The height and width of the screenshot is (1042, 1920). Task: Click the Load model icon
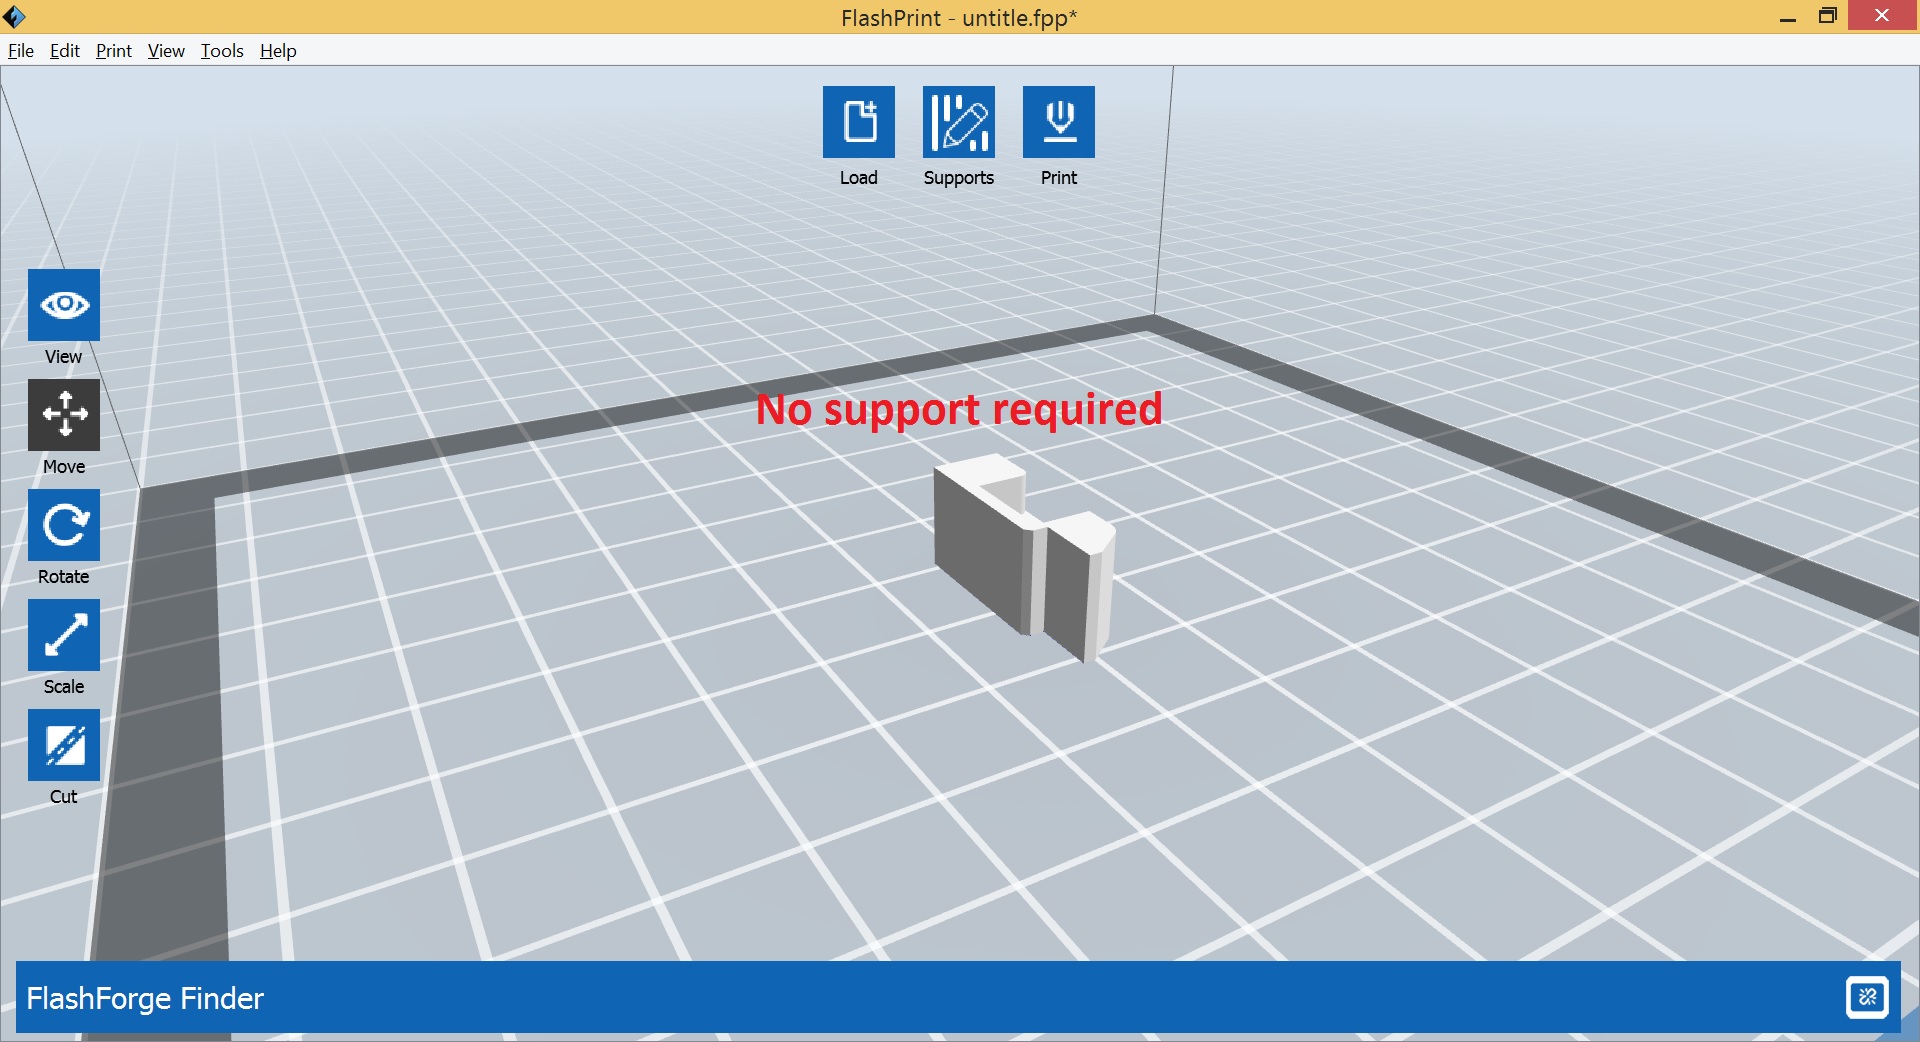(x=858, y=122)
